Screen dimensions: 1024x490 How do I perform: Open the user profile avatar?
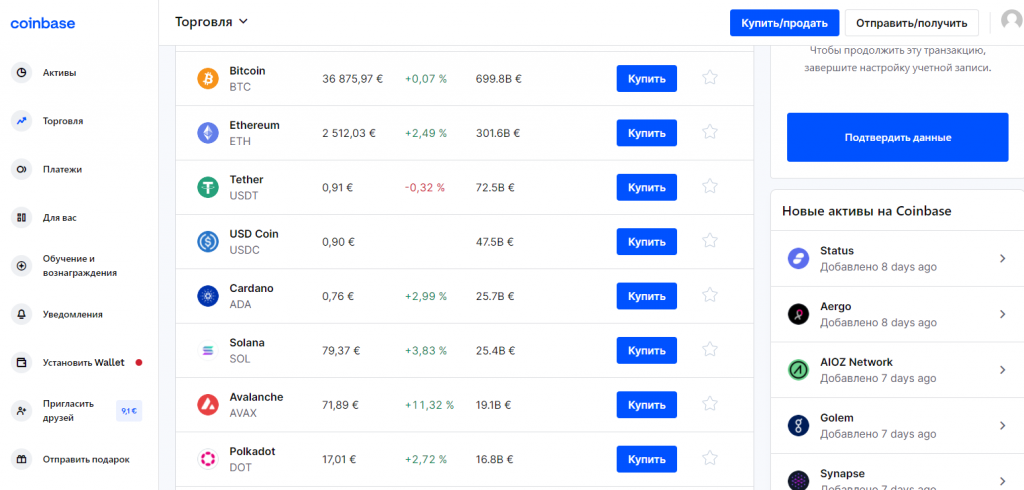pyautogui.click(x=1012, y=22)
